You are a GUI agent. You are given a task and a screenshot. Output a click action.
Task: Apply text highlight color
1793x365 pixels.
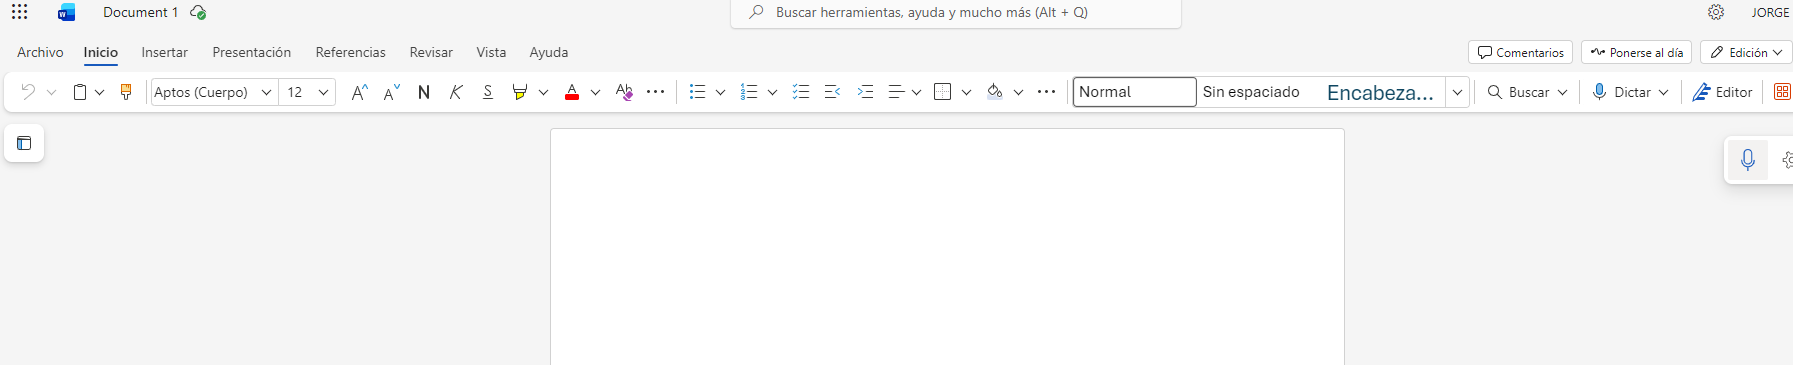[x=519, y=92]
